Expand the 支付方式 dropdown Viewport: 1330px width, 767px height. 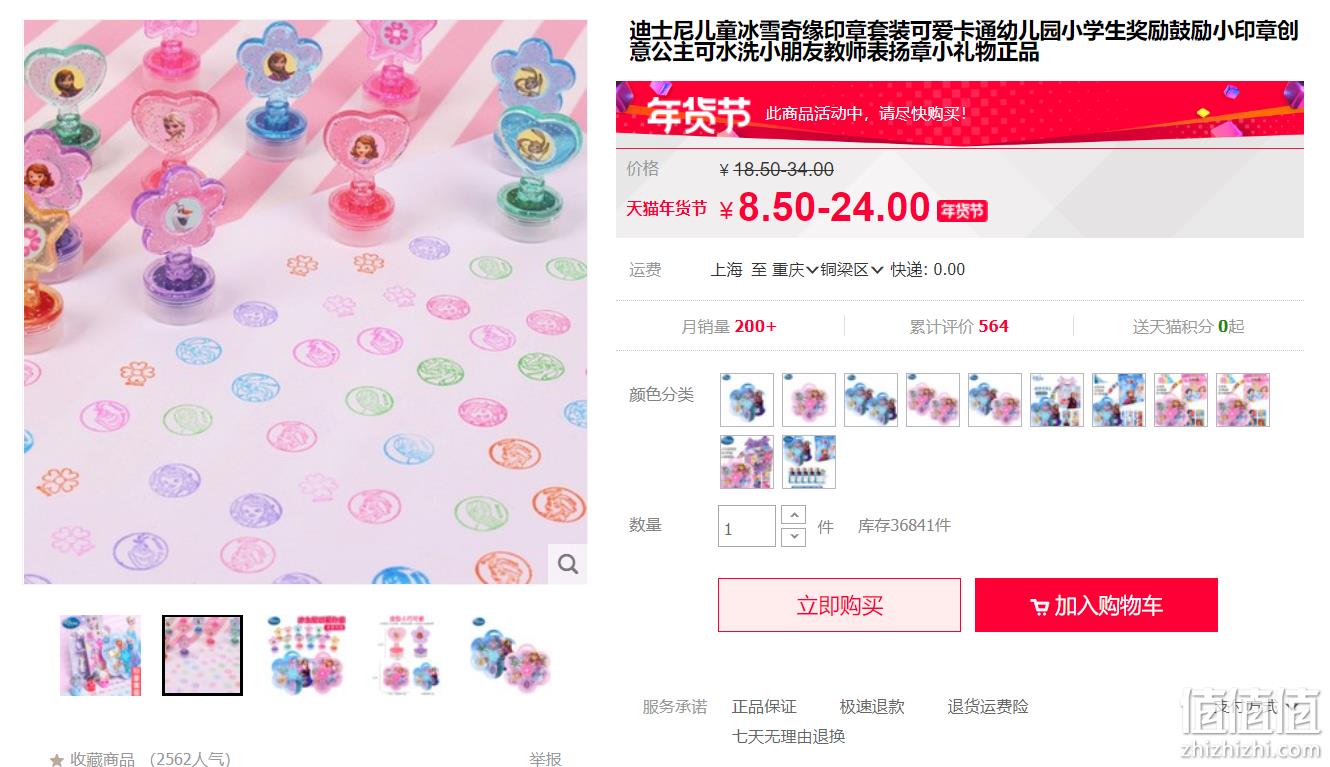tap(1256, 706)
